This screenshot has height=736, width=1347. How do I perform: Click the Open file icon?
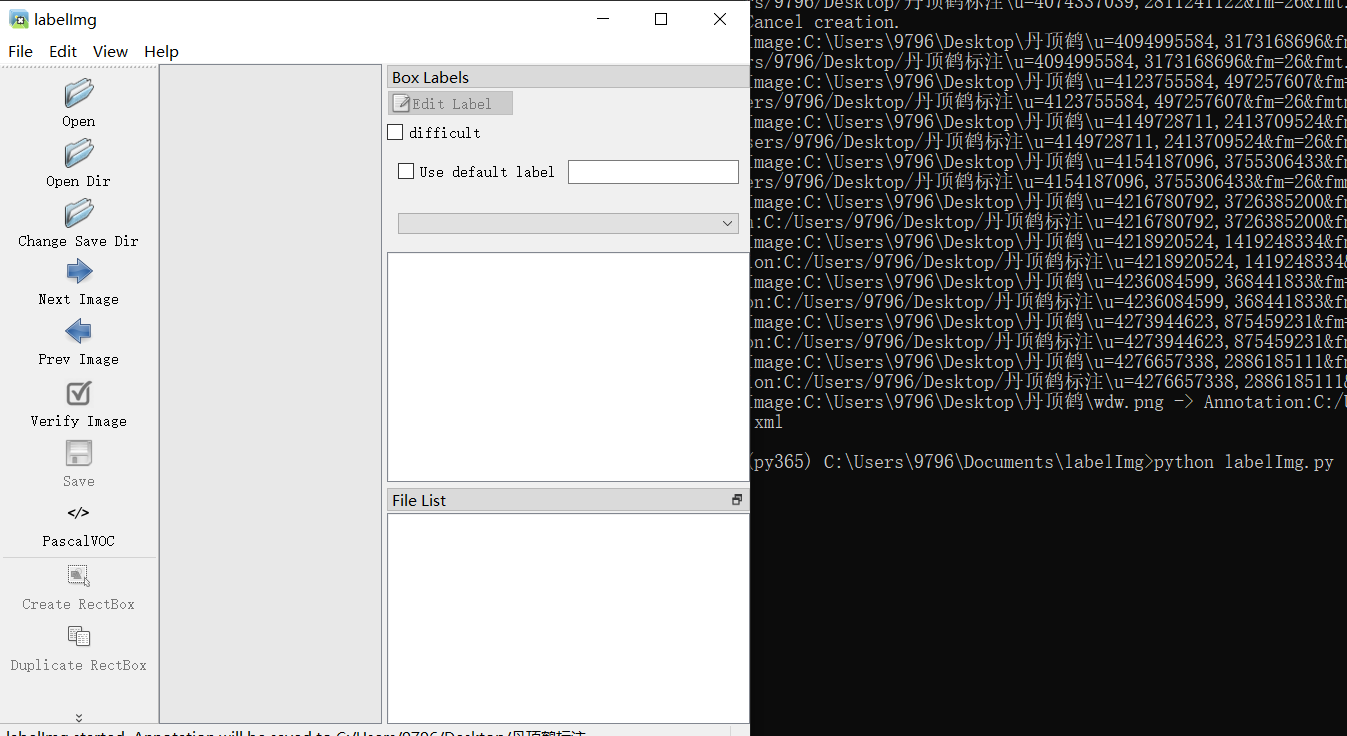[79, 94]
